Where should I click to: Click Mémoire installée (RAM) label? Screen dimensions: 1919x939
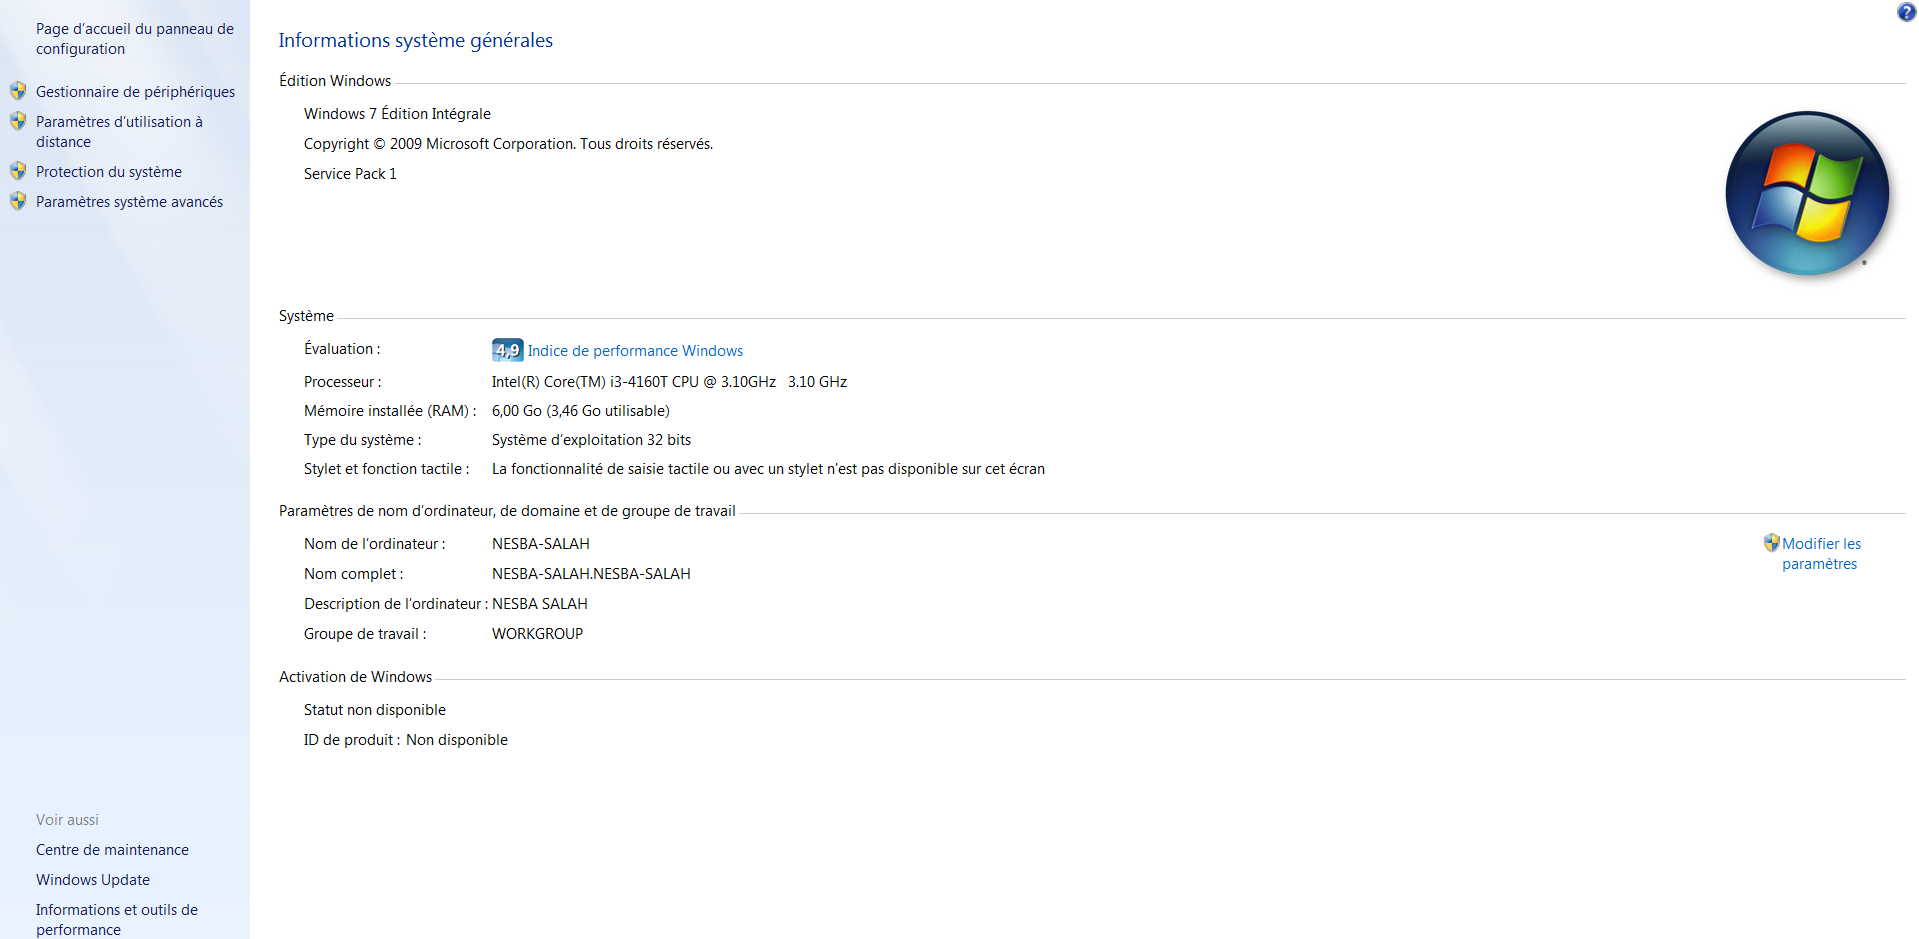point(390,411)
